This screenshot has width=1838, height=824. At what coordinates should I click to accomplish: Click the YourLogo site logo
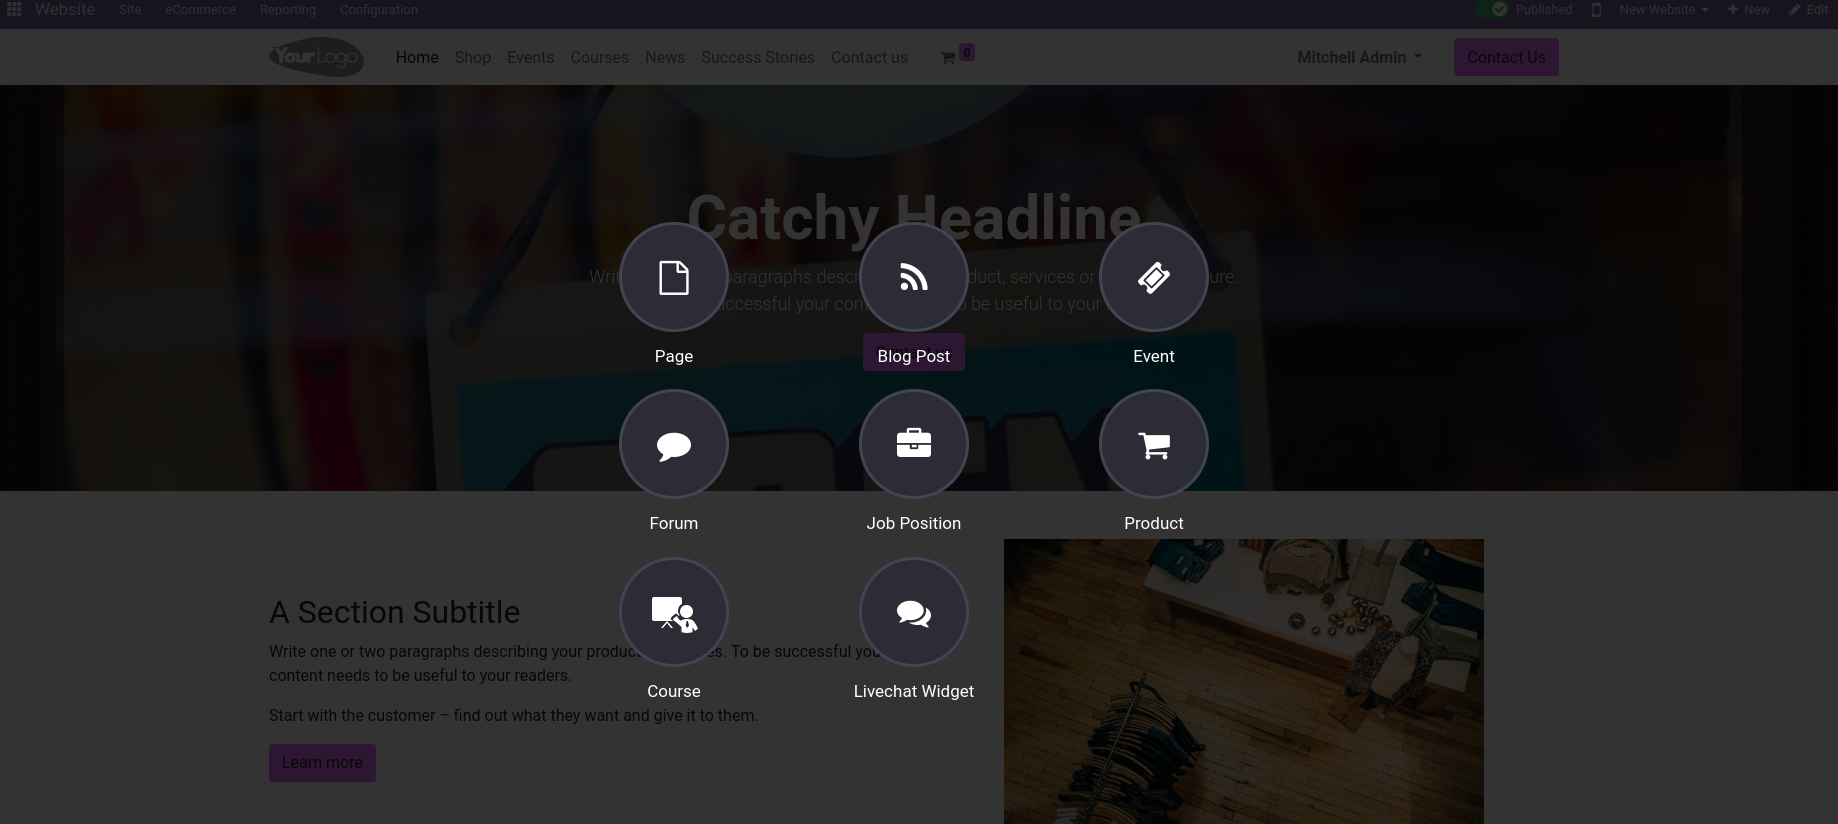click(316, 57)
